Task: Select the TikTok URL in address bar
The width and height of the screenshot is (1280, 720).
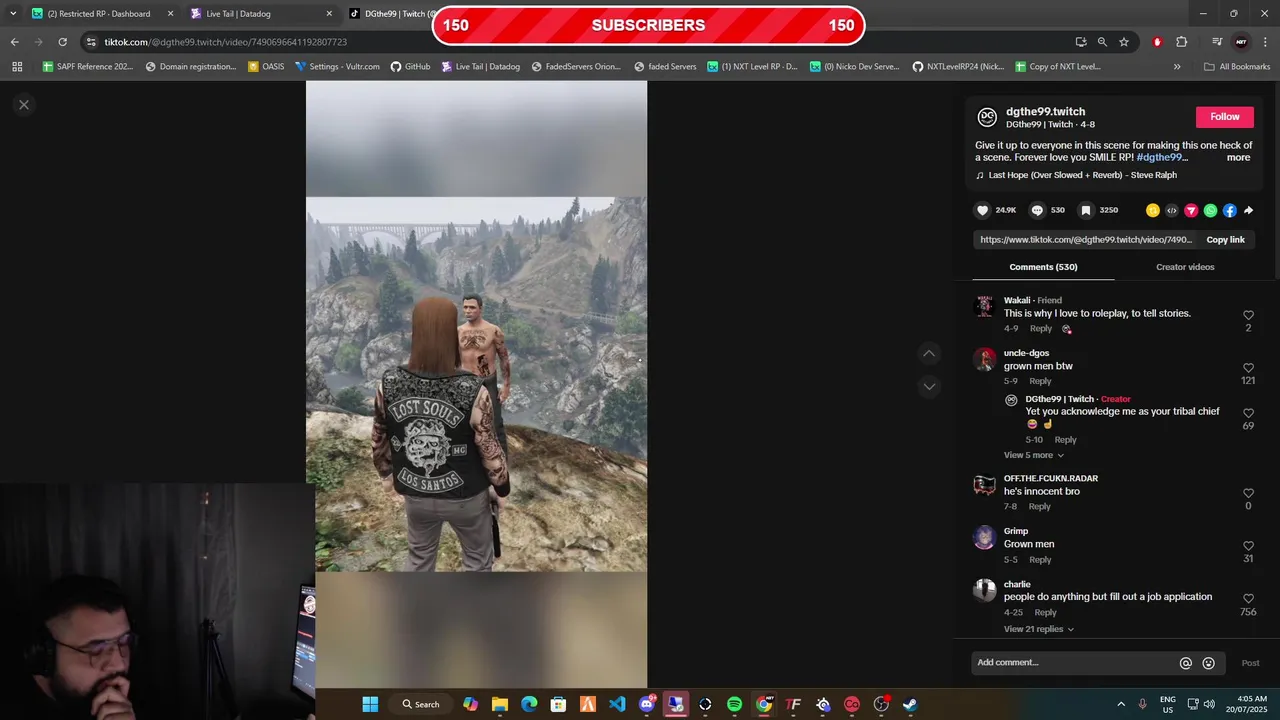Action: coord(226,42)
